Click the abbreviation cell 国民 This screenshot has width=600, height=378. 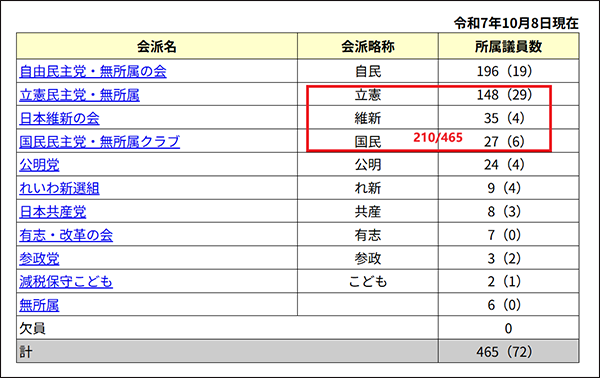[368, 142]
